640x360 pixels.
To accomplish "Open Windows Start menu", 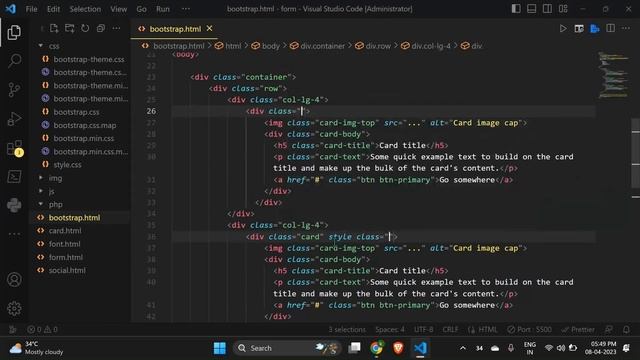I will click(220, 348).
